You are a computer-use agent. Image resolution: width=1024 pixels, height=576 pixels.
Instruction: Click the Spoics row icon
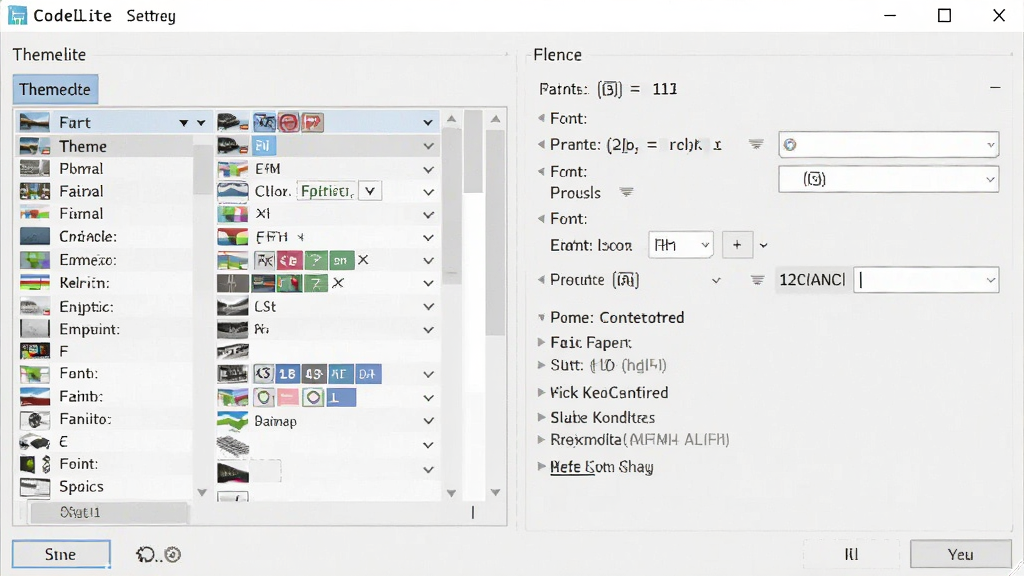point(35,487)
